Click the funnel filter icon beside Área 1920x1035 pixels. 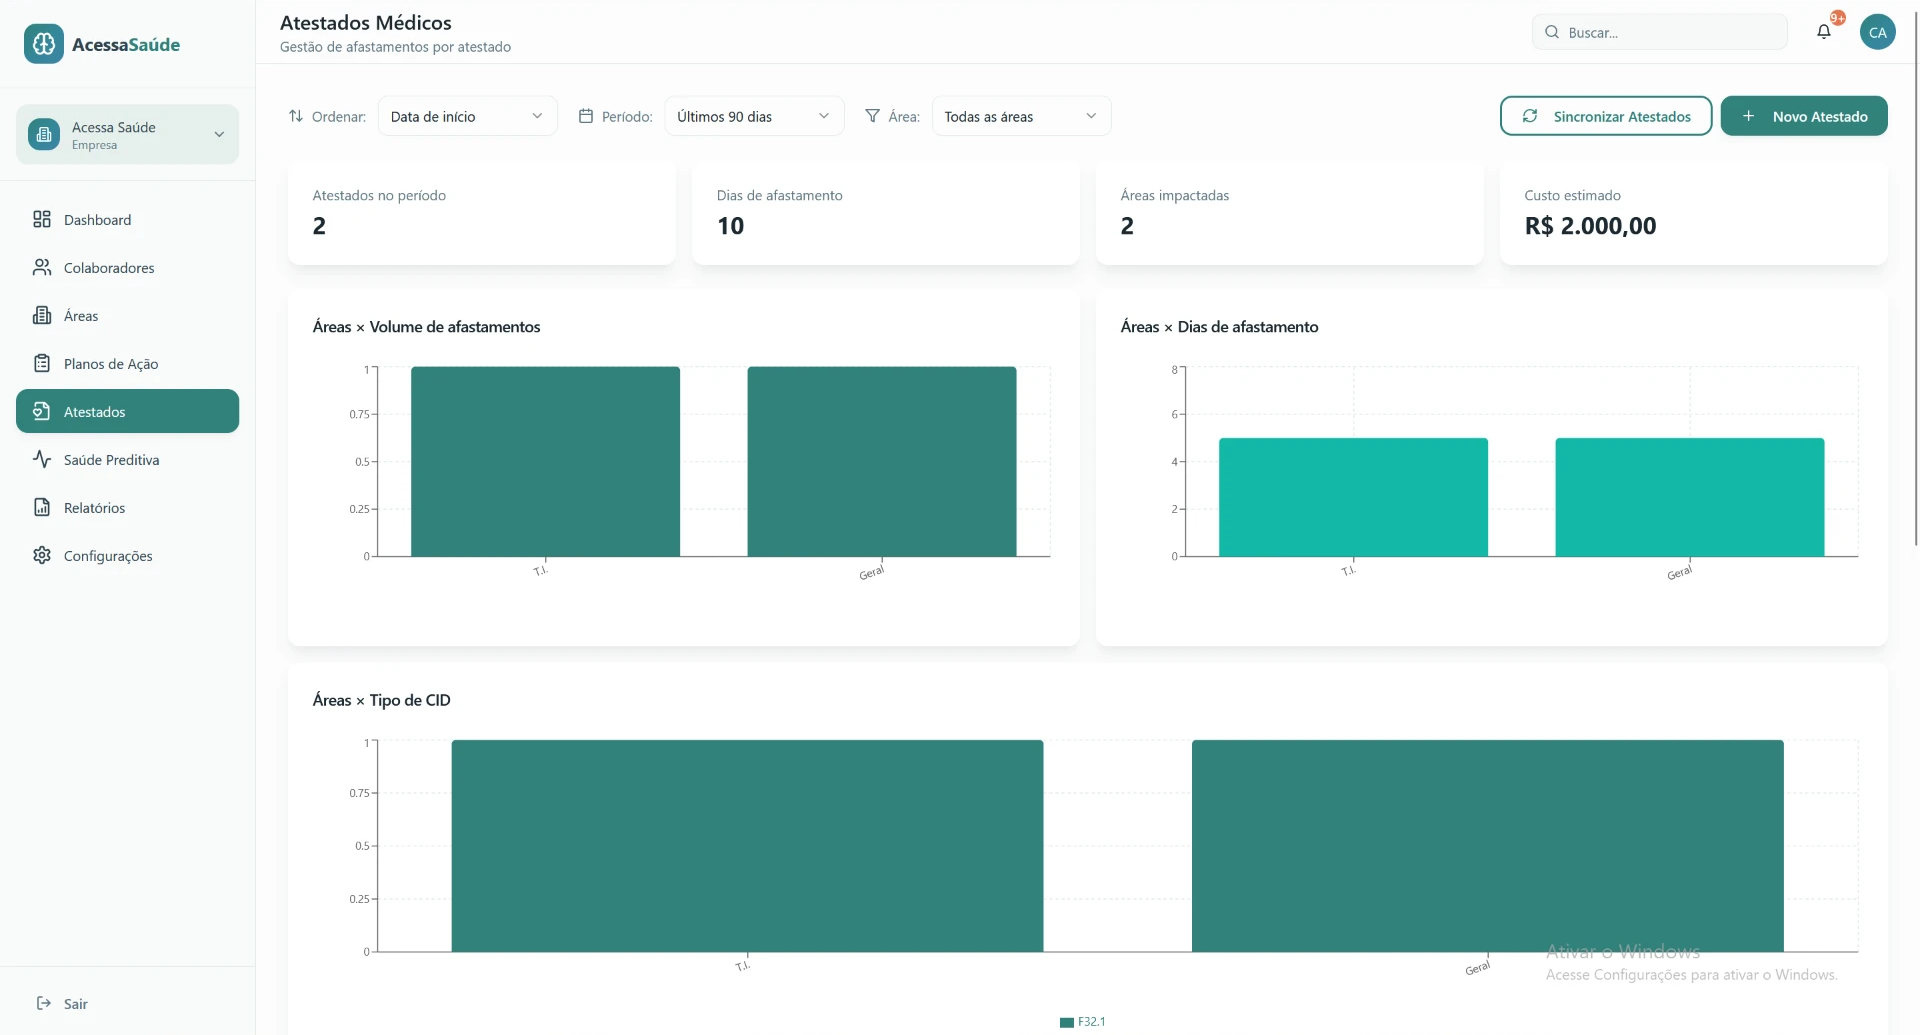(873, 116)
